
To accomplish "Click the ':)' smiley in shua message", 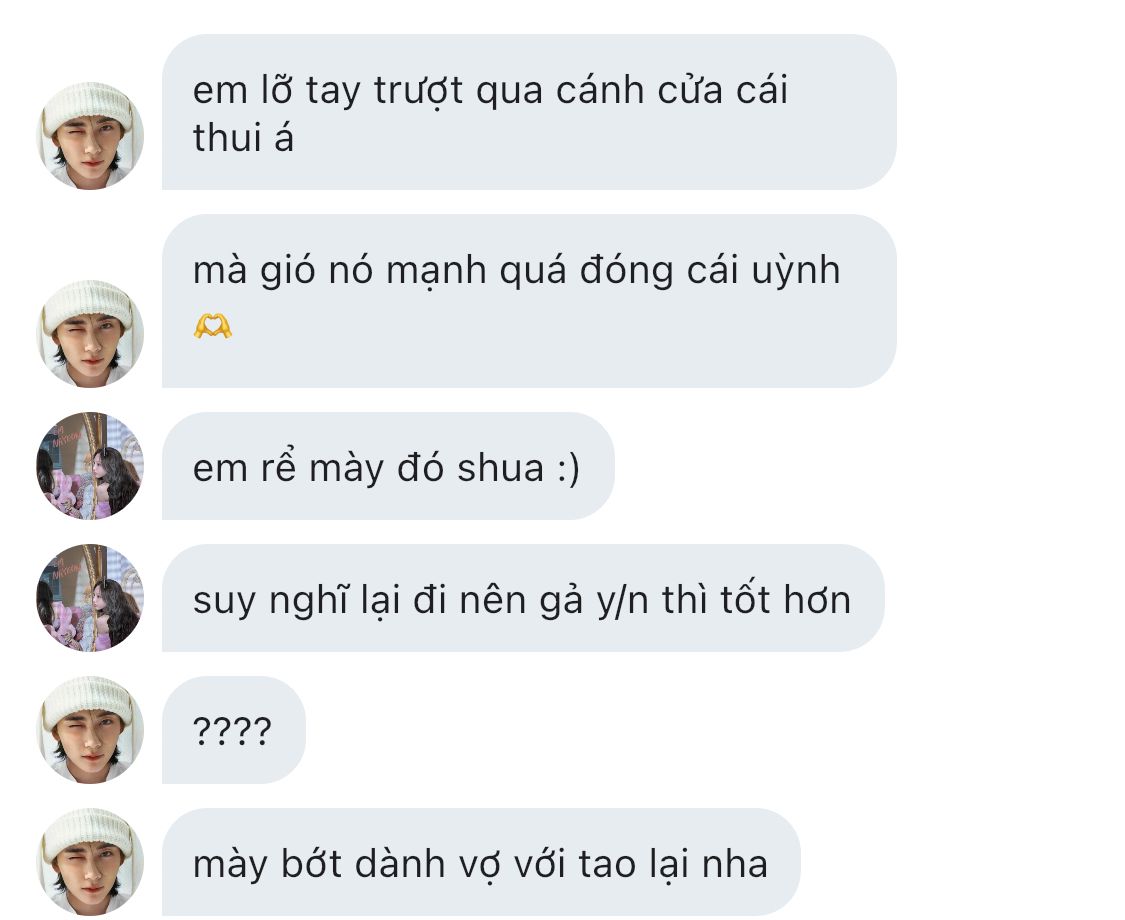I will 568,469.
